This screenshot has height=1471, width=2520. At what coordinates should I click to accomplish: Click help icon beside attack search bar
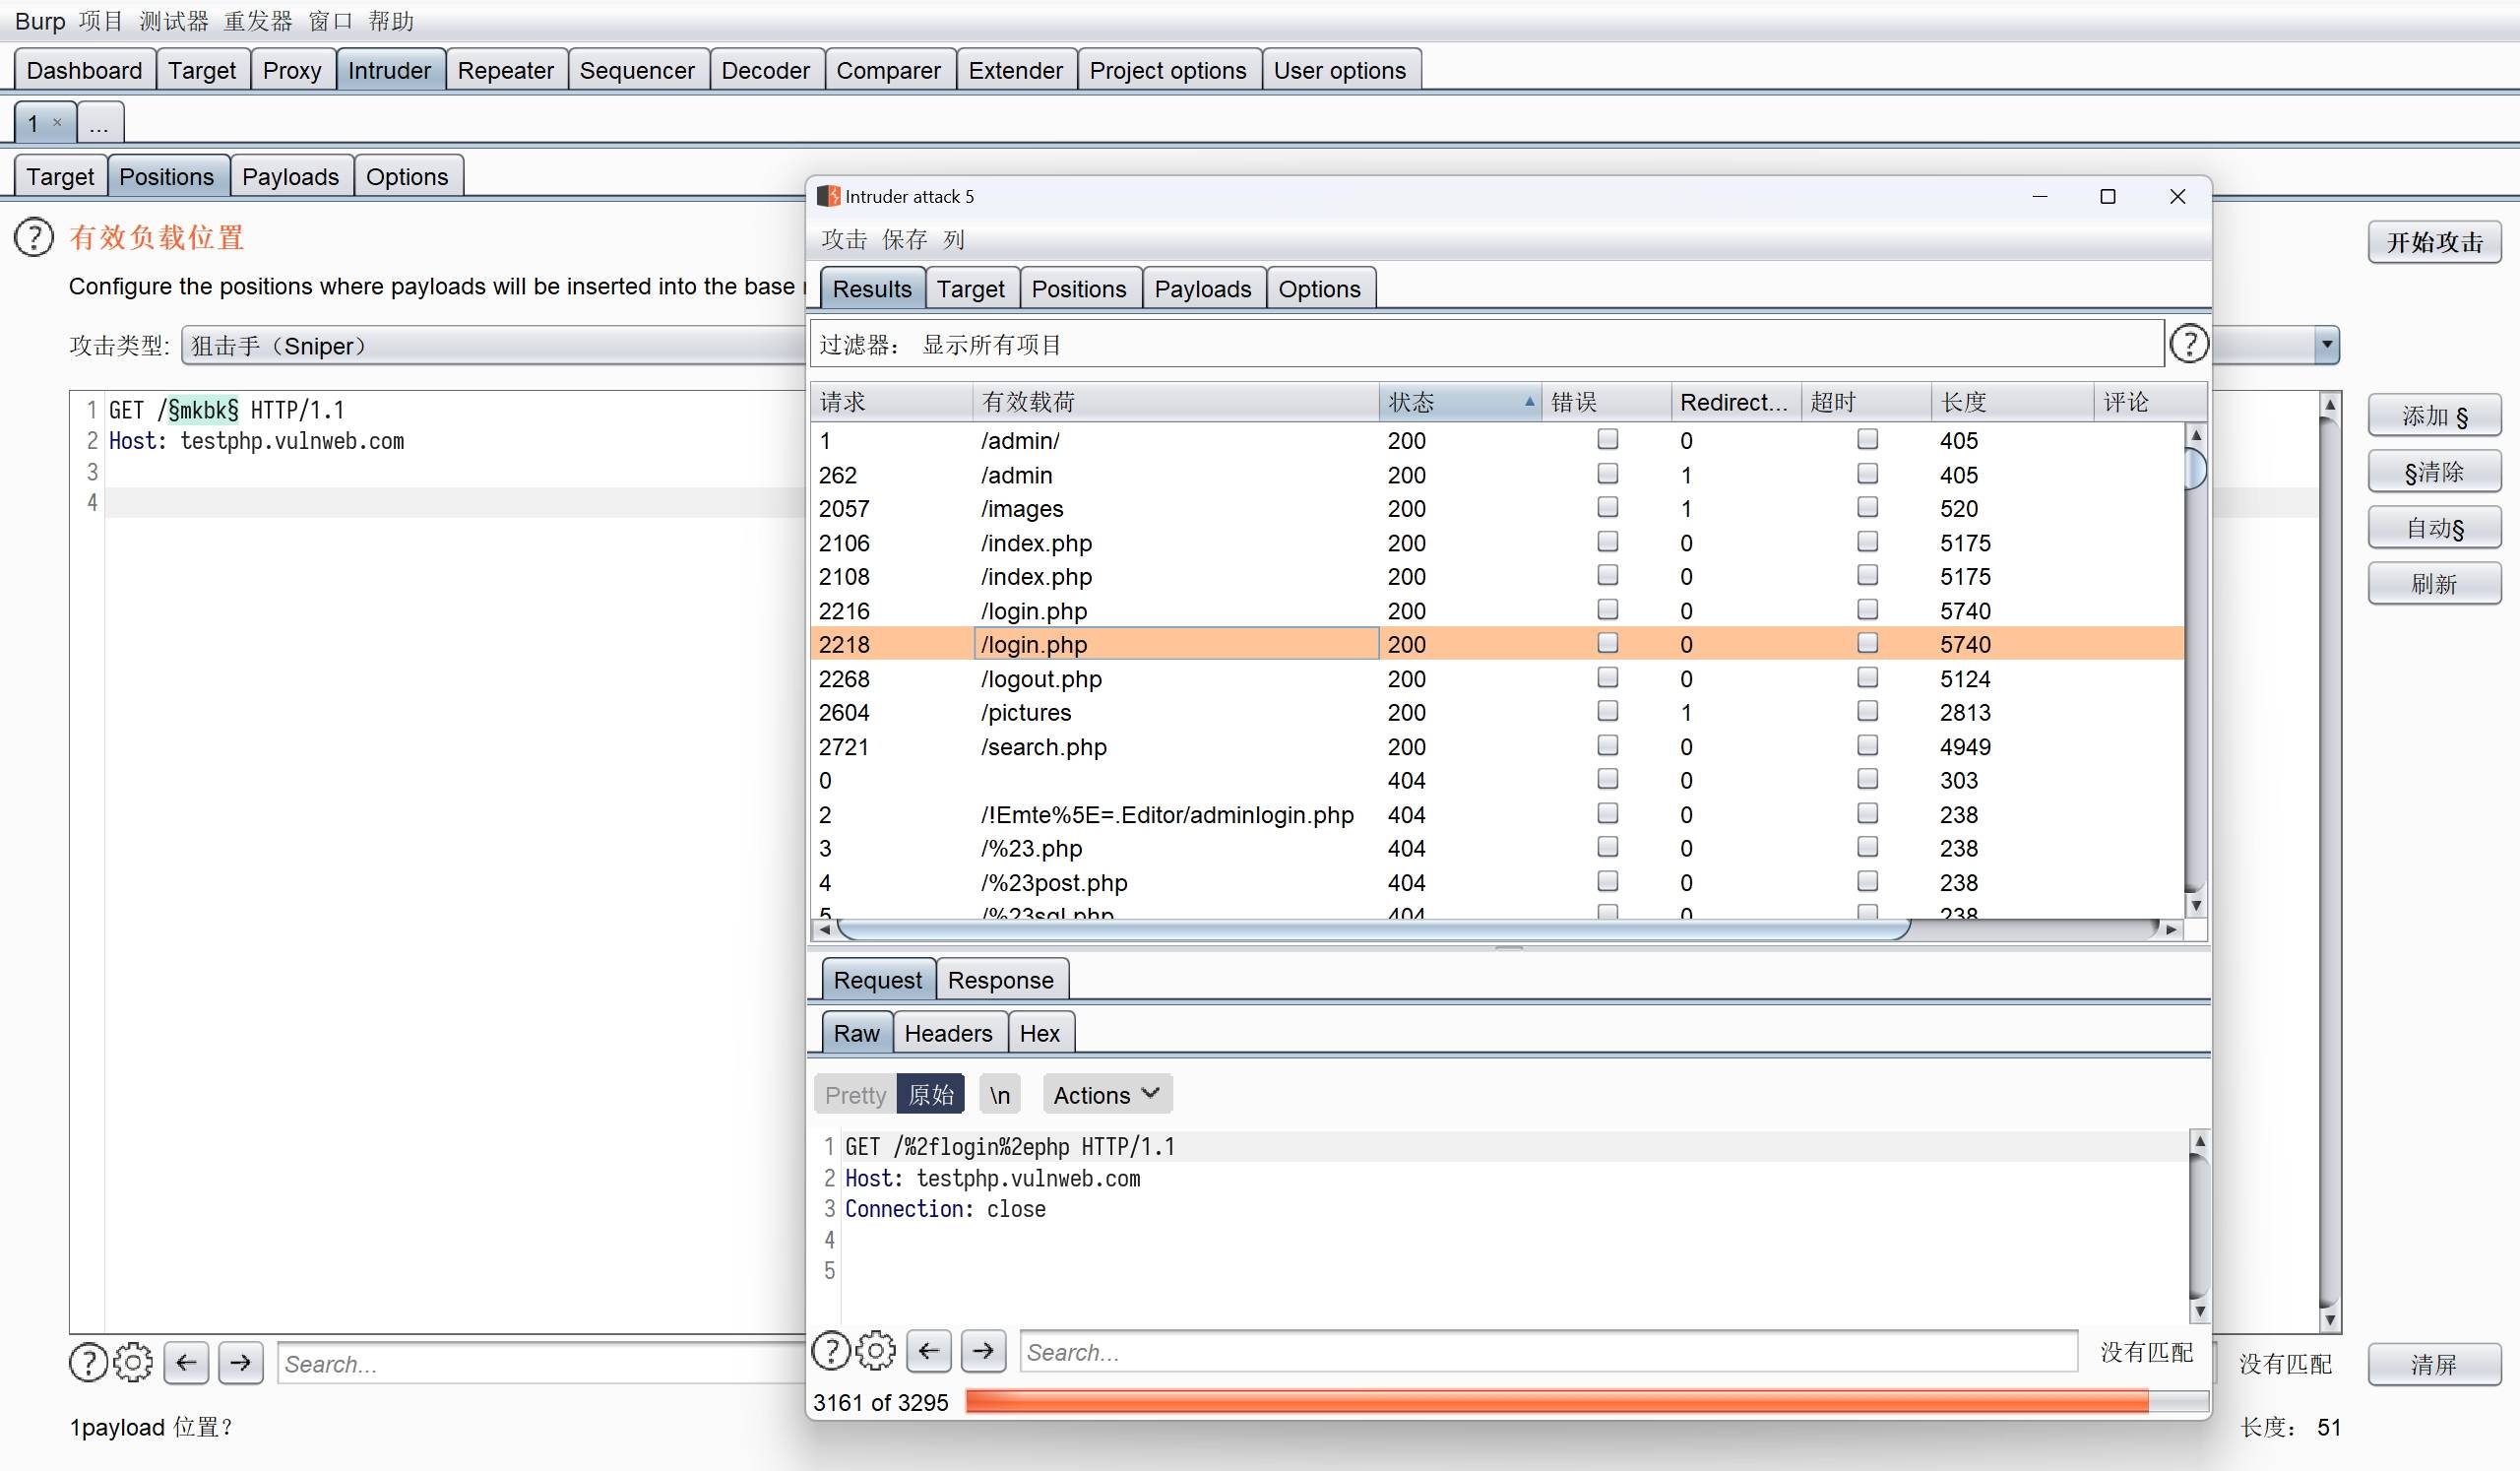831,1351
